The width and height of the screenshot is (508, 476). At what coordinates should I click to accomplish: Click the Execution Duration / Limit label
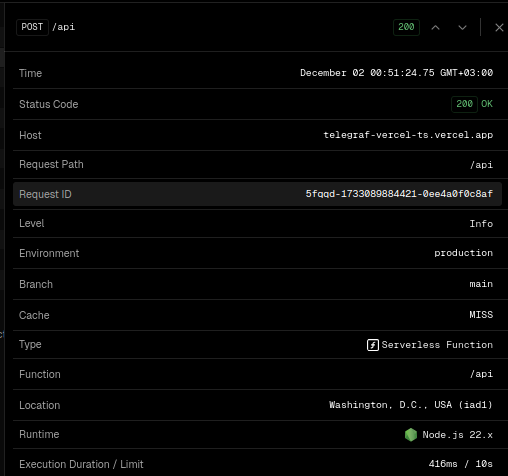click(81, 464)
